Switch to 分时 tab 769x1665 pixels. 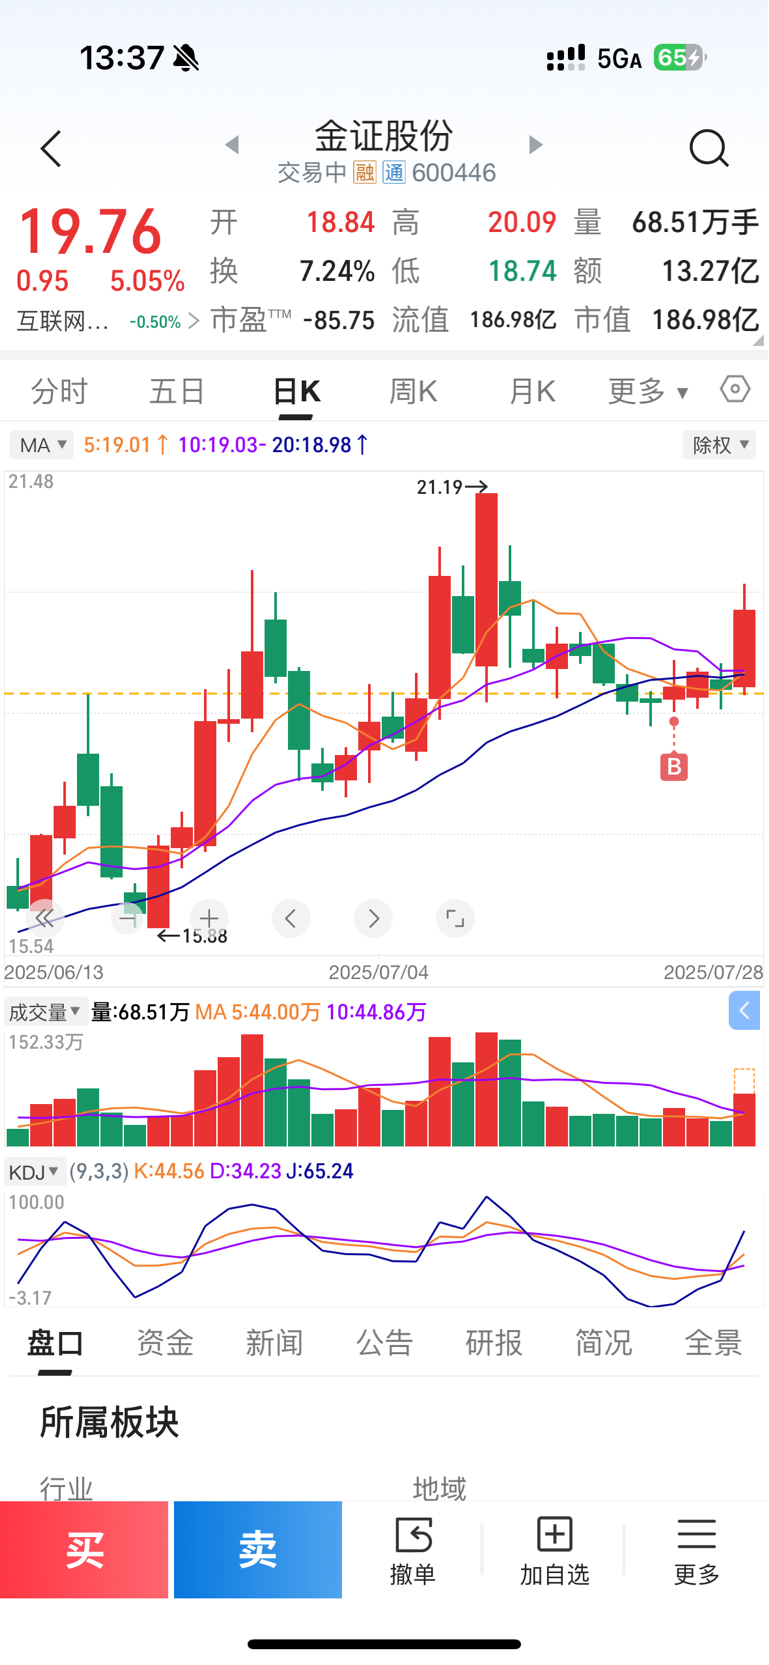coord(60,391)
